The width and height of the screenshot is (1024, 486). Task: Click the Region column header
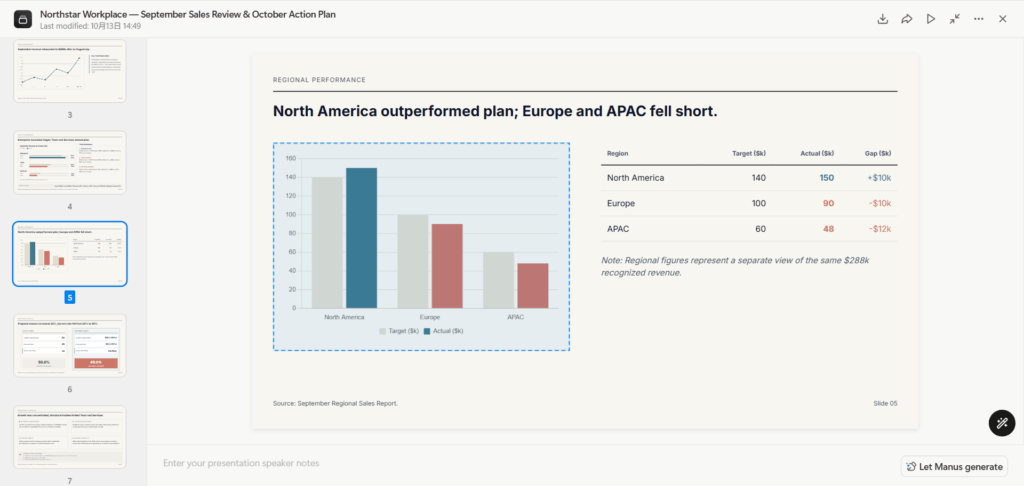[x=617, y=154]
